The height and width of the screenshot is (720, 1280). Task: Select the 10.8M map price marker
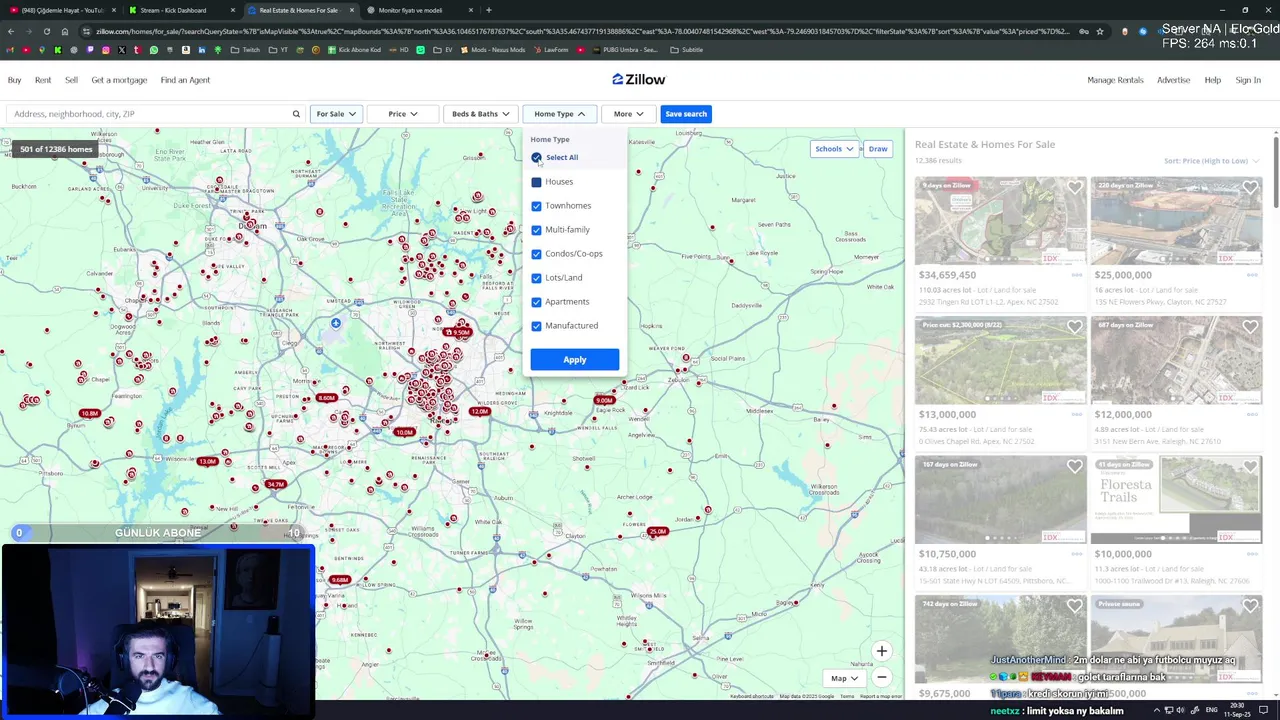pyautogui.click(x=90, y=413)
